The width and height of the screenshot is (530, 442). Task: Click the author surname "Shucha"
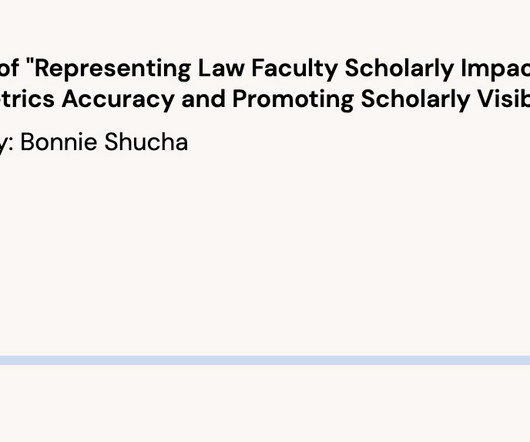pos(146,142)
